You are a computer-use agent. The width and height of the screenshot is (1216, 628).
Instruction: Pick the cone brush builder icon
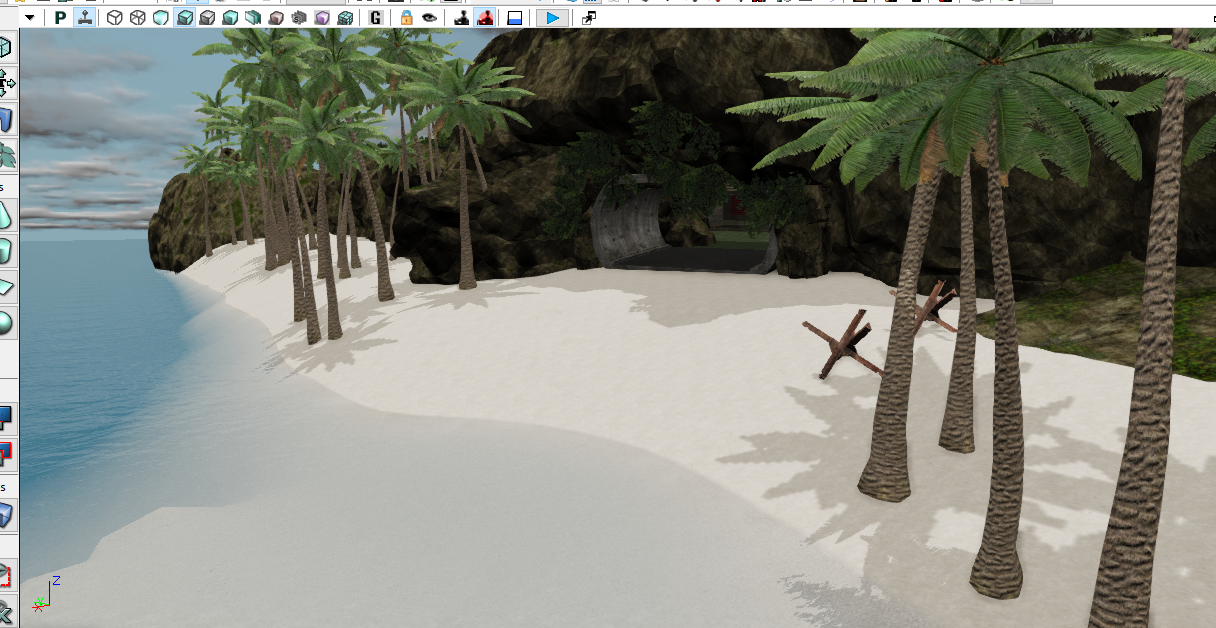[6, 215]
